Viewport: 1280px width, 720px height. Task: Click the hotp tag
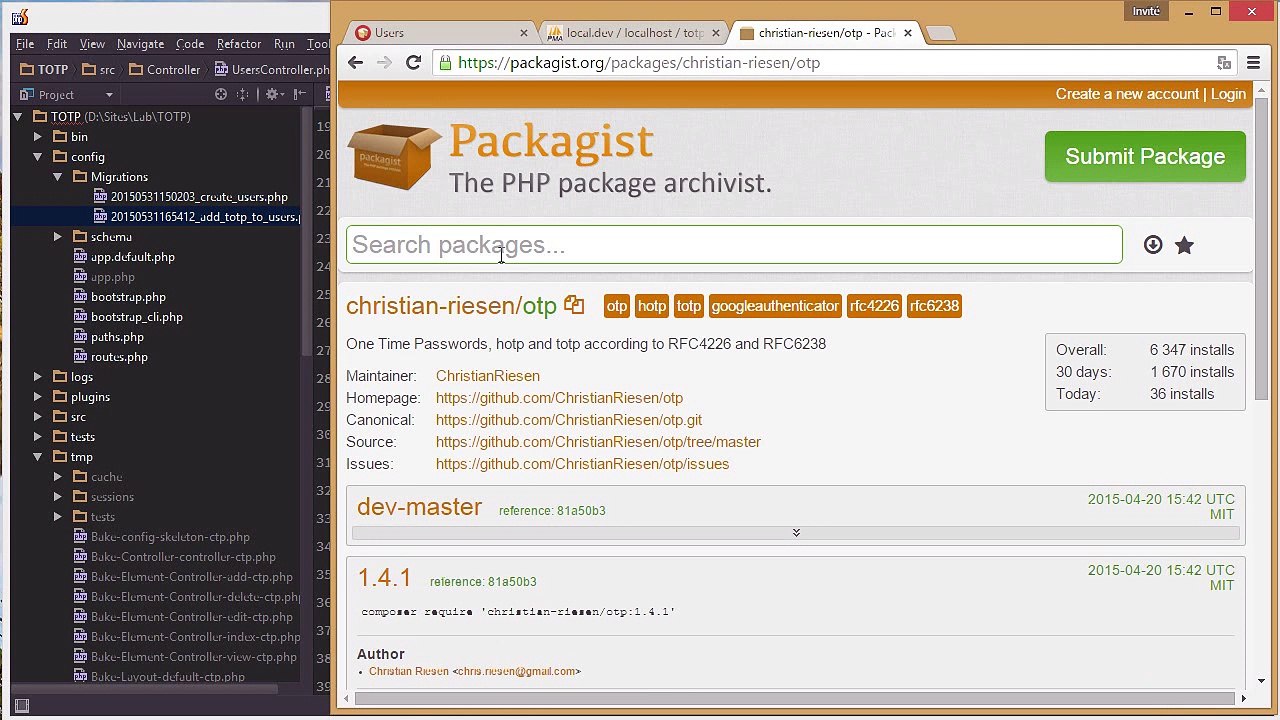coord(651,306)
